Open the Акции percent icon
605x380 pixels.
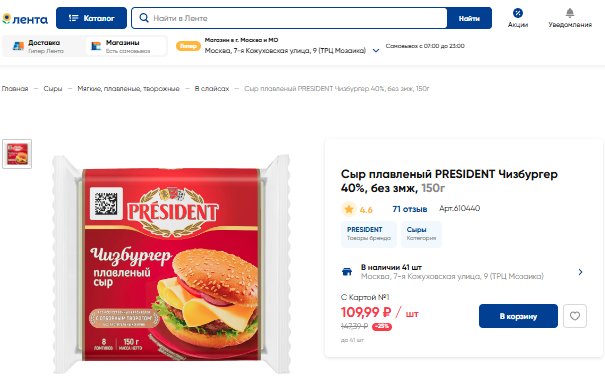pyautogui.click(x=518, y=13)
